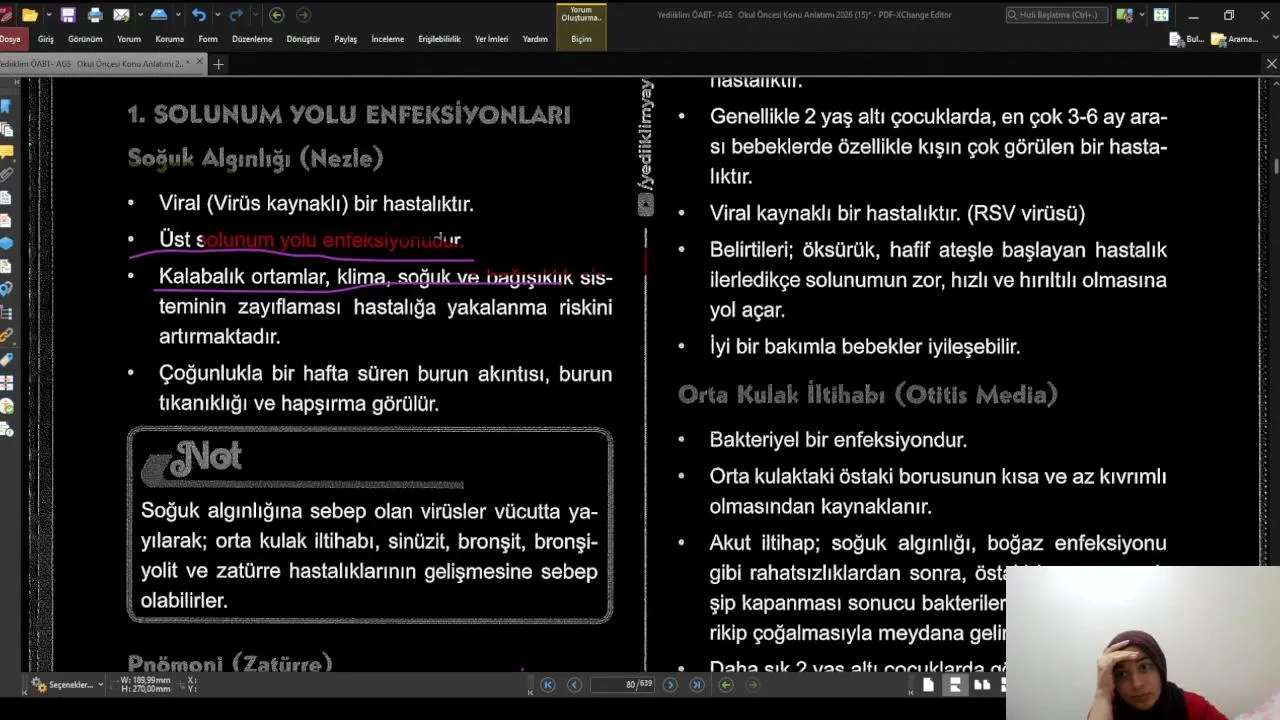Viewport: 1280px width, 720px height.
Task: Jump to first page button in status bar
Action: [x=548, y=685]
